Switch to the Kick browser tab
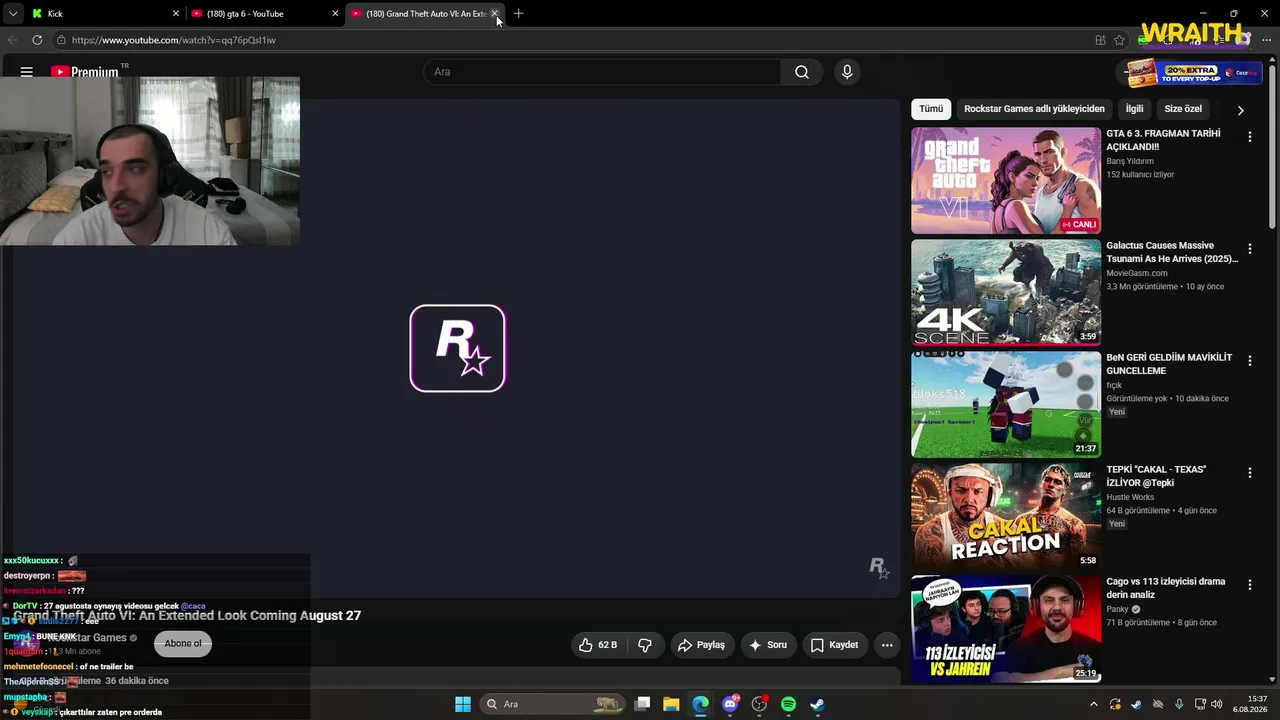 click(x=105, y=14)
